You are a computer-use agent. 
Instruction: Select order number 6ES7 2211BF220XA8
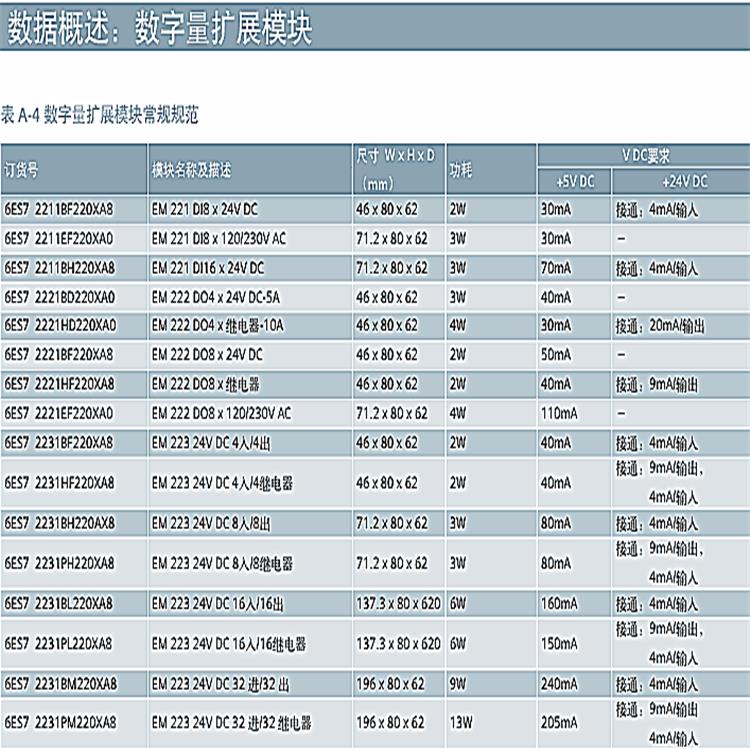coord(59,210)
